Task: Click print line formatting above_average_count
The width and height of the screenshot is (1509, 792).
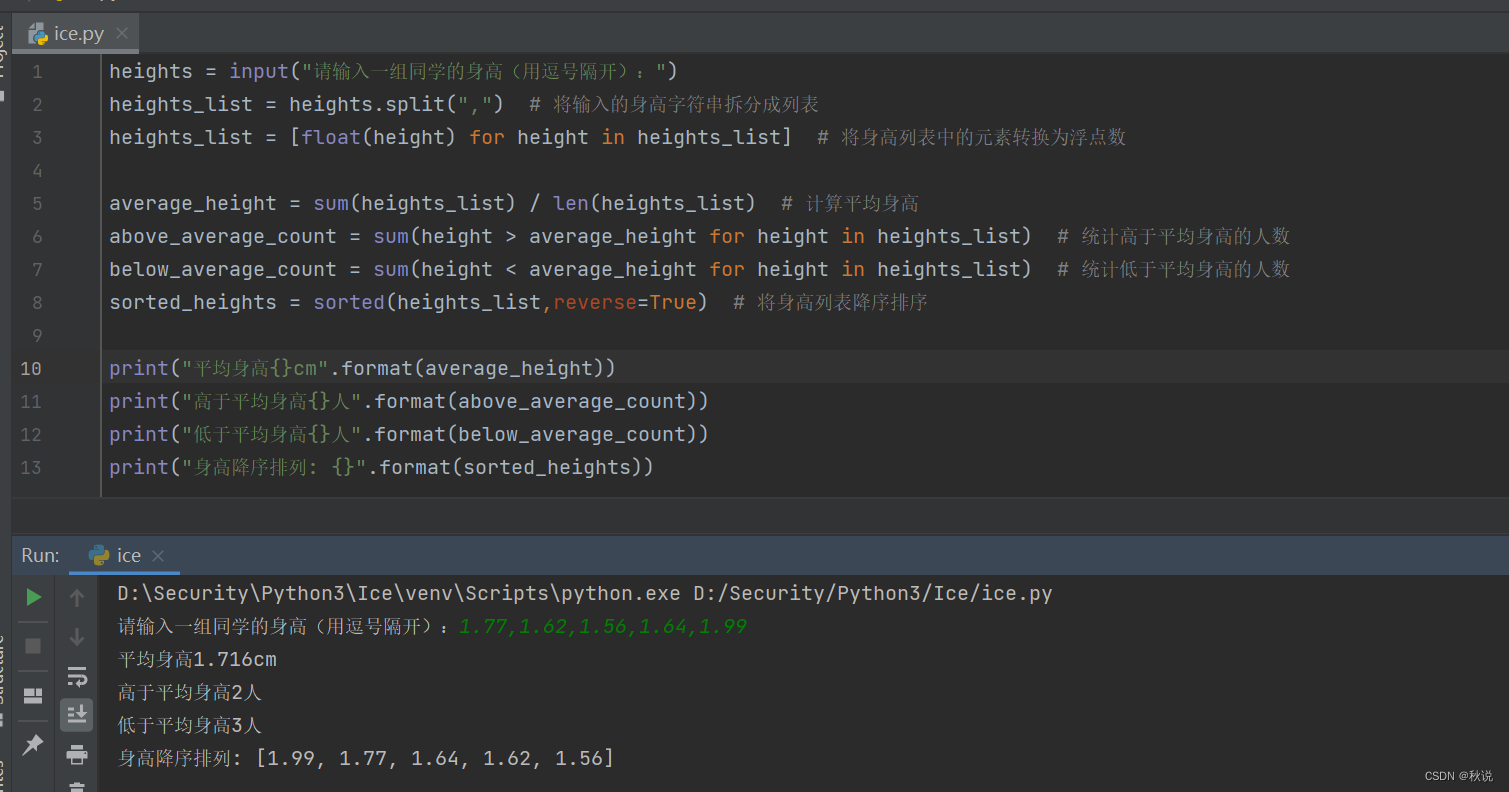Action: point(409,401)
